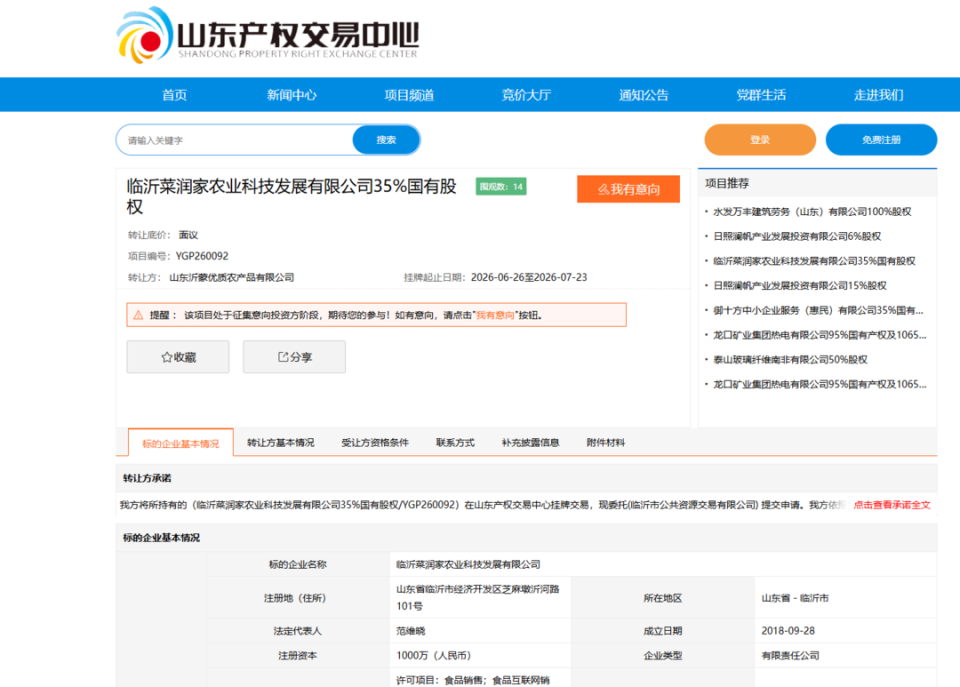Image resolution: width=960 pixels, height=687 pixels.
Task: Click the 项目推荐 panel heading
Action: [727, 183]
